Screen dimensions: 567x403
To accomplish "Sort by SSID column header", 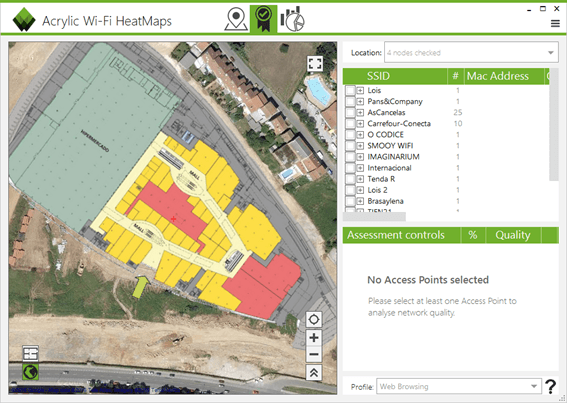I will [x=395, y=76].
